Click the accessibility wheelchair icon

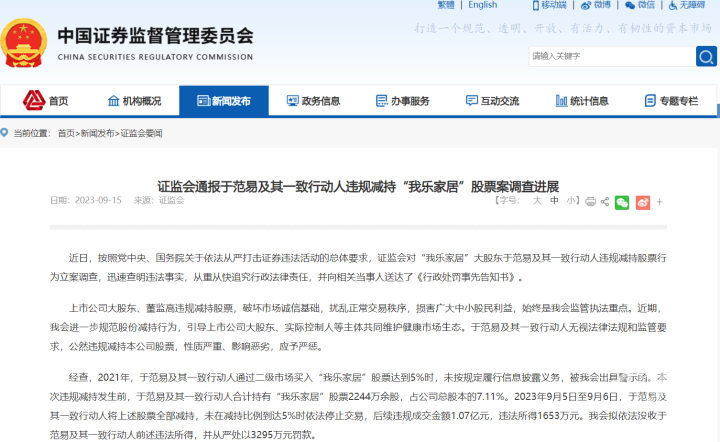pos(673,6)
